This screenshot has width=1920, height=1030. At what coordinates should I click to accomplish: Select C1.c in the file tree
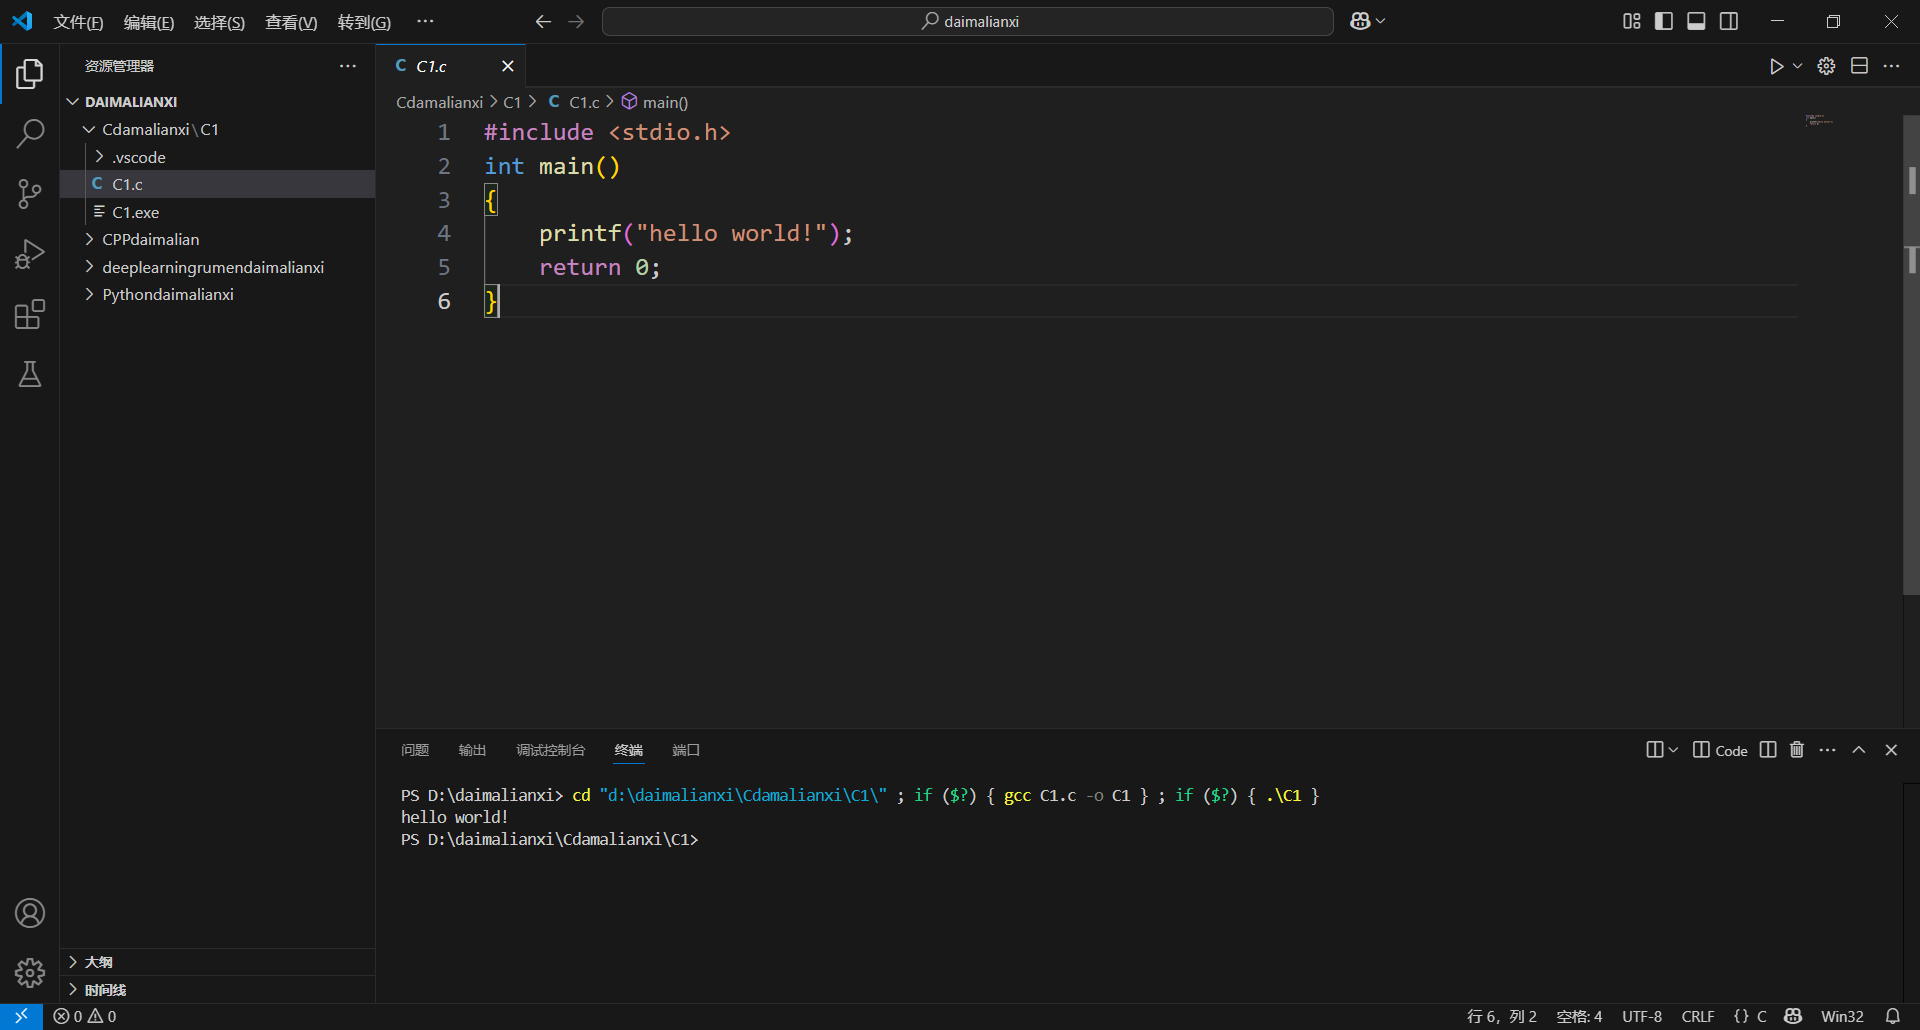[218, 184]
